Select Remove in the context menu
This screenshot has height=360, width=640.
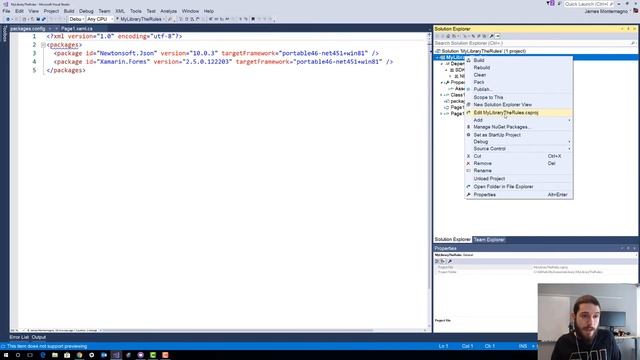click(x=518, y=163)
